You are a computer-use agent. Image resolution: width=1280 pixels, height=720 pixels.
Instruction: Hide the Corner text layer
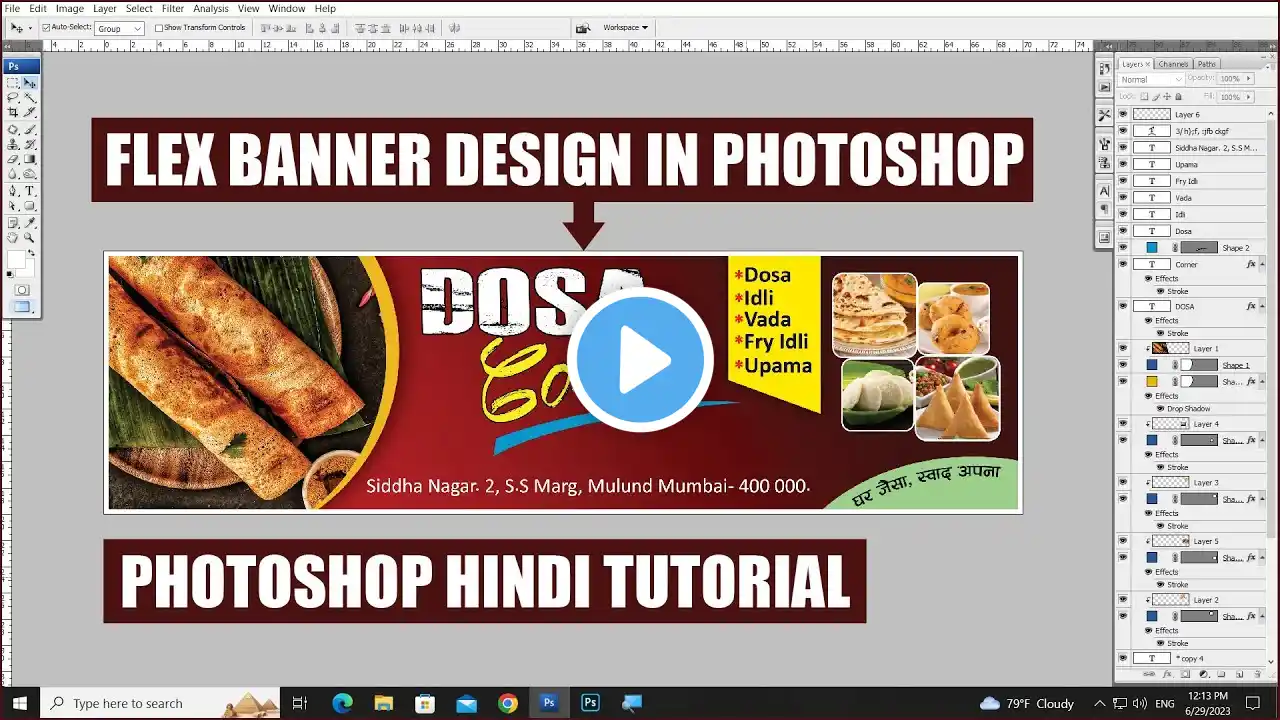coord(1122,265)
